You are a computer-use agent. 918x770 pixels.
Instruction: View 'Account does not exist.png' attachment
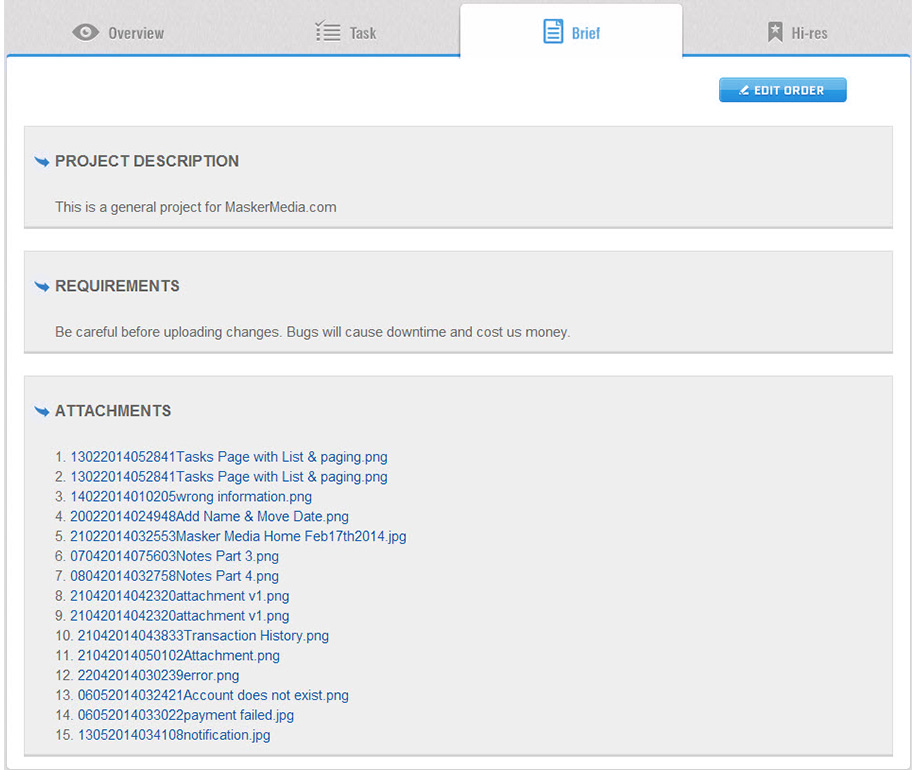[213, 696]
